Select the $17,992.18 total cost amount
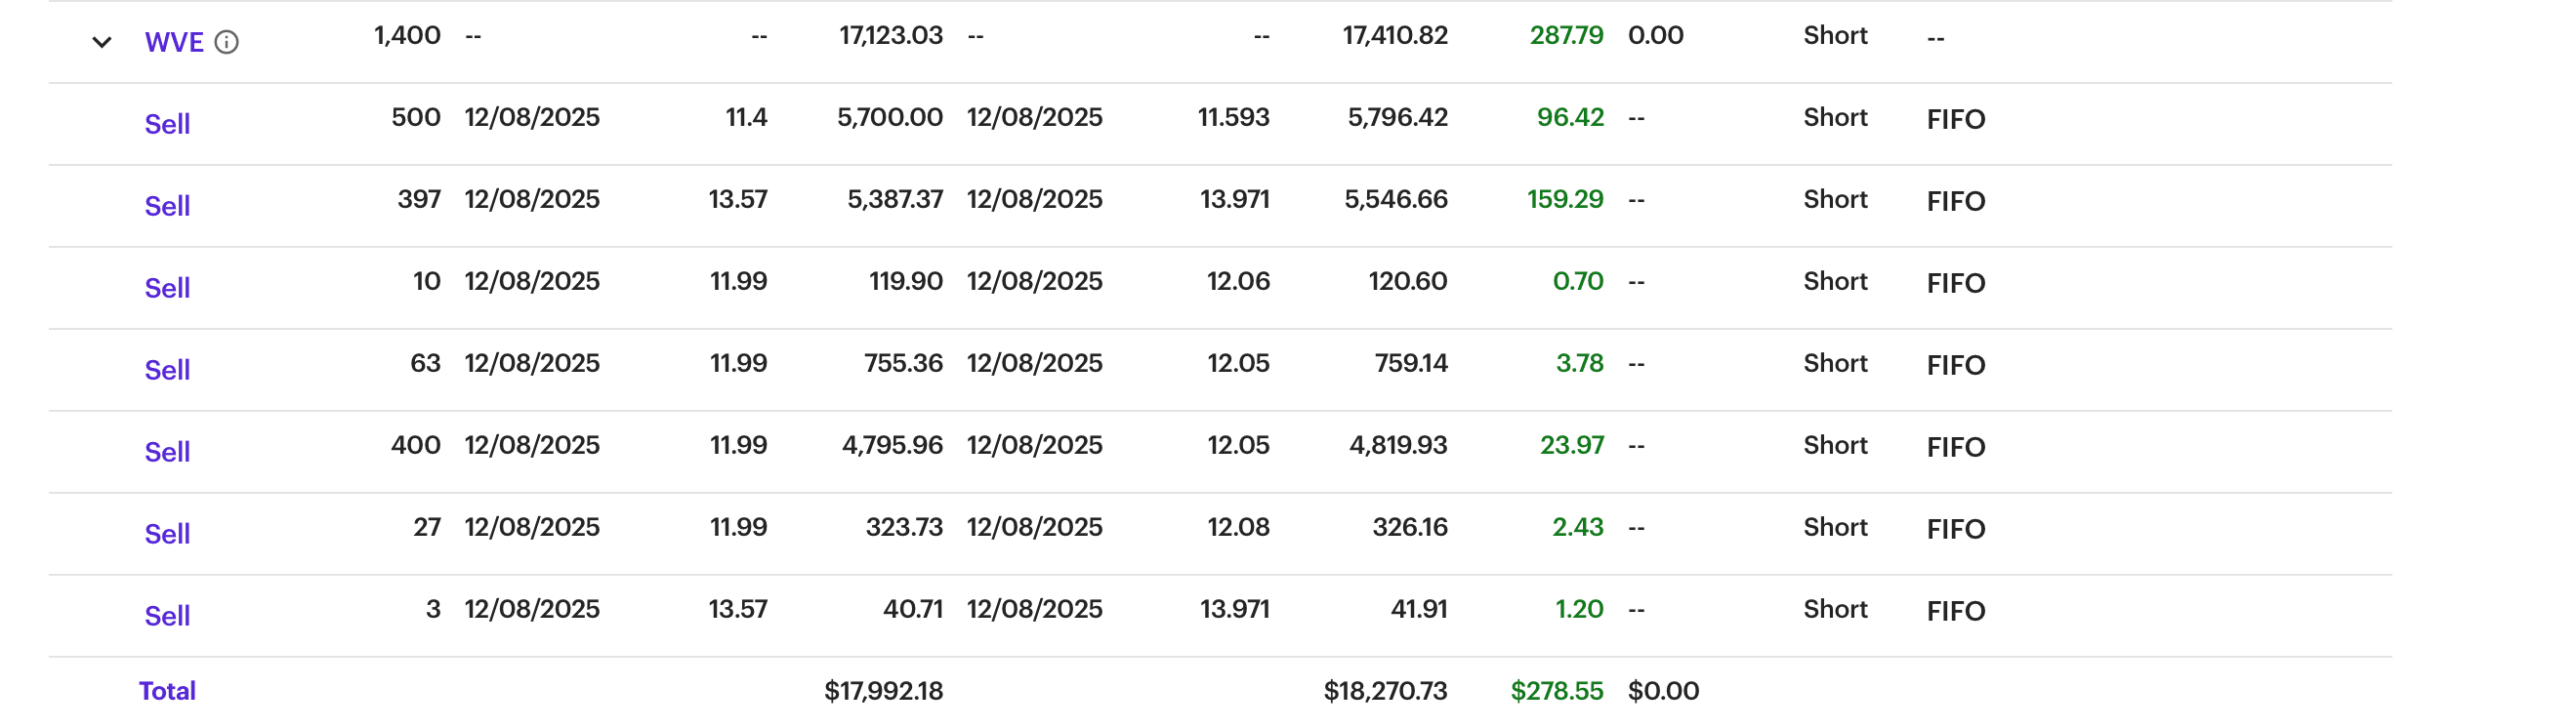2576x728 pixels. 883,691
